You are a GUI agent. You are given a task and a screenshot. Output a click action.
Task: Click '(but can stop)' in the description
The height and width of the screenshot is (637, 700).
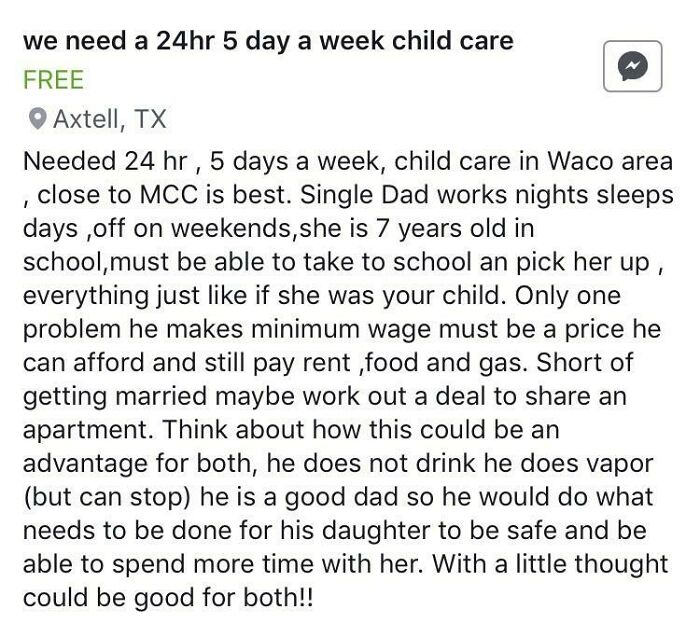pos(98,497)
